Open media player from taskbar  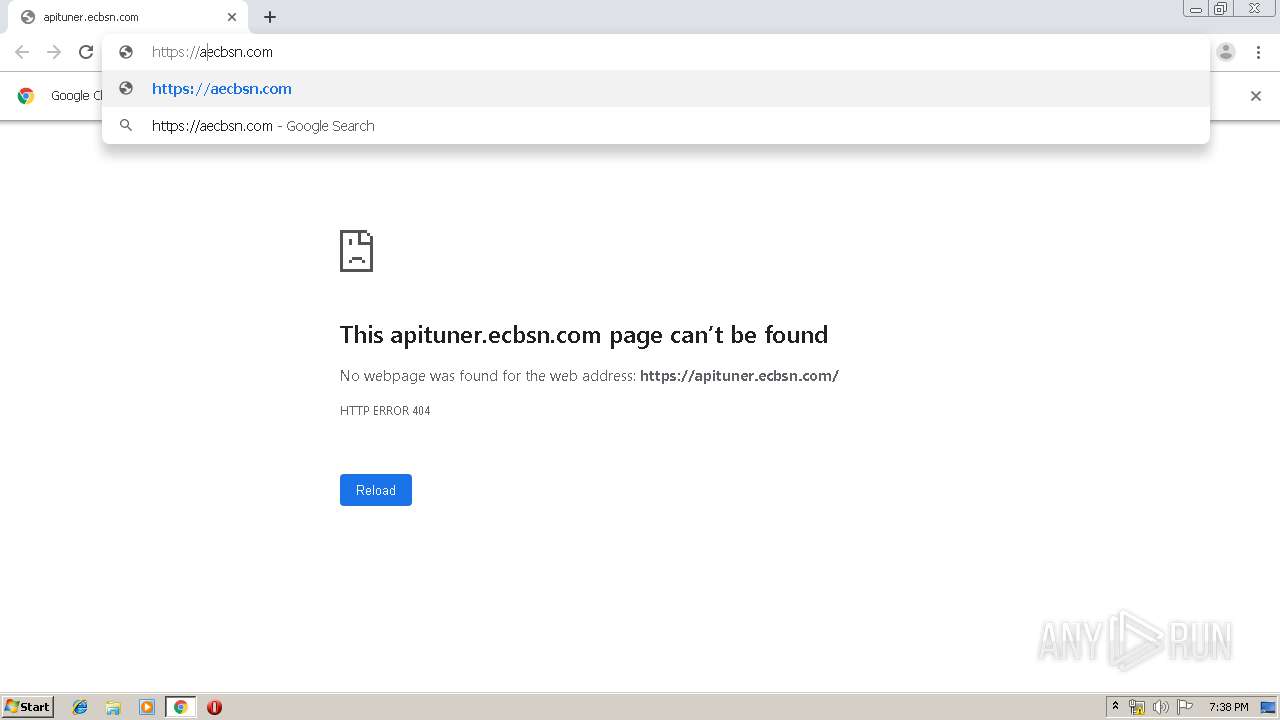click(147, 707)
